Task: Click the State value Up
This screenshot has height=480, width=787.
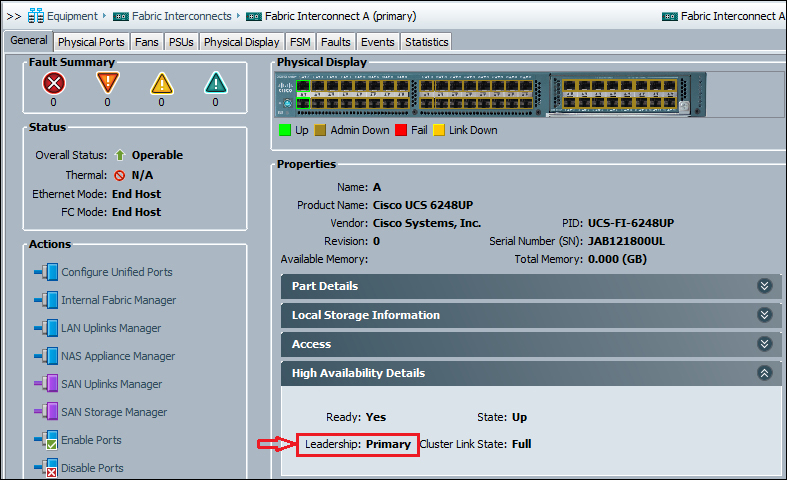Action: [x=519, y=417]
